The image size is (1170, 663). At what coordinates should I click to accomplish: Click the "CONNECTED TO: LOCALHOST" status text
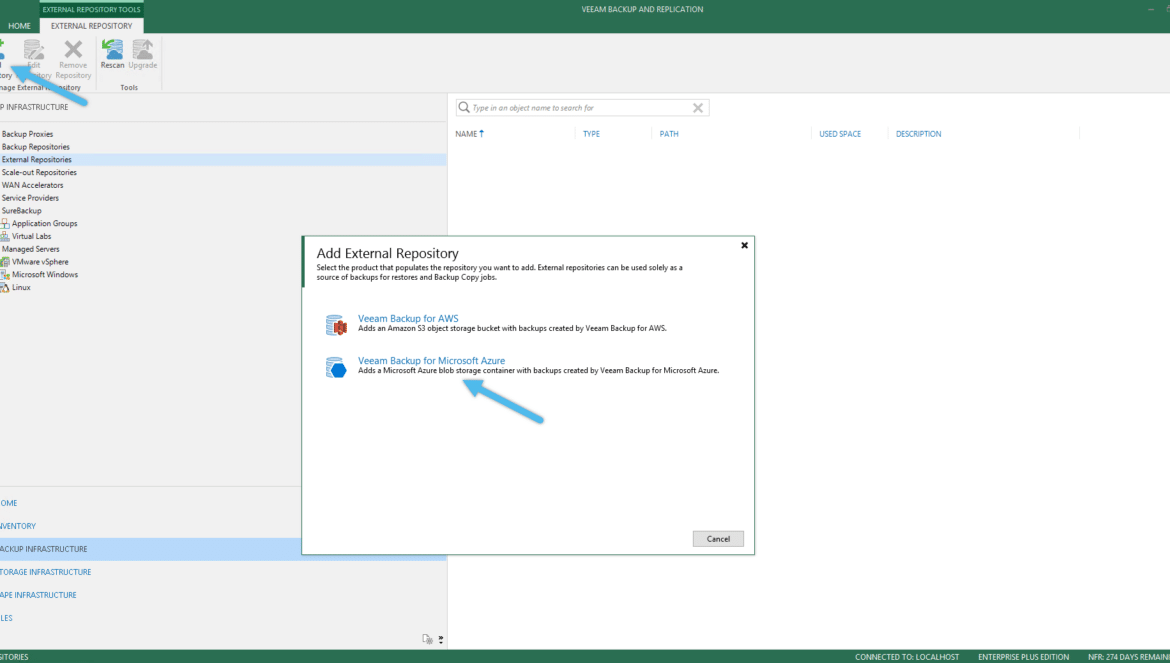(907, 657)
